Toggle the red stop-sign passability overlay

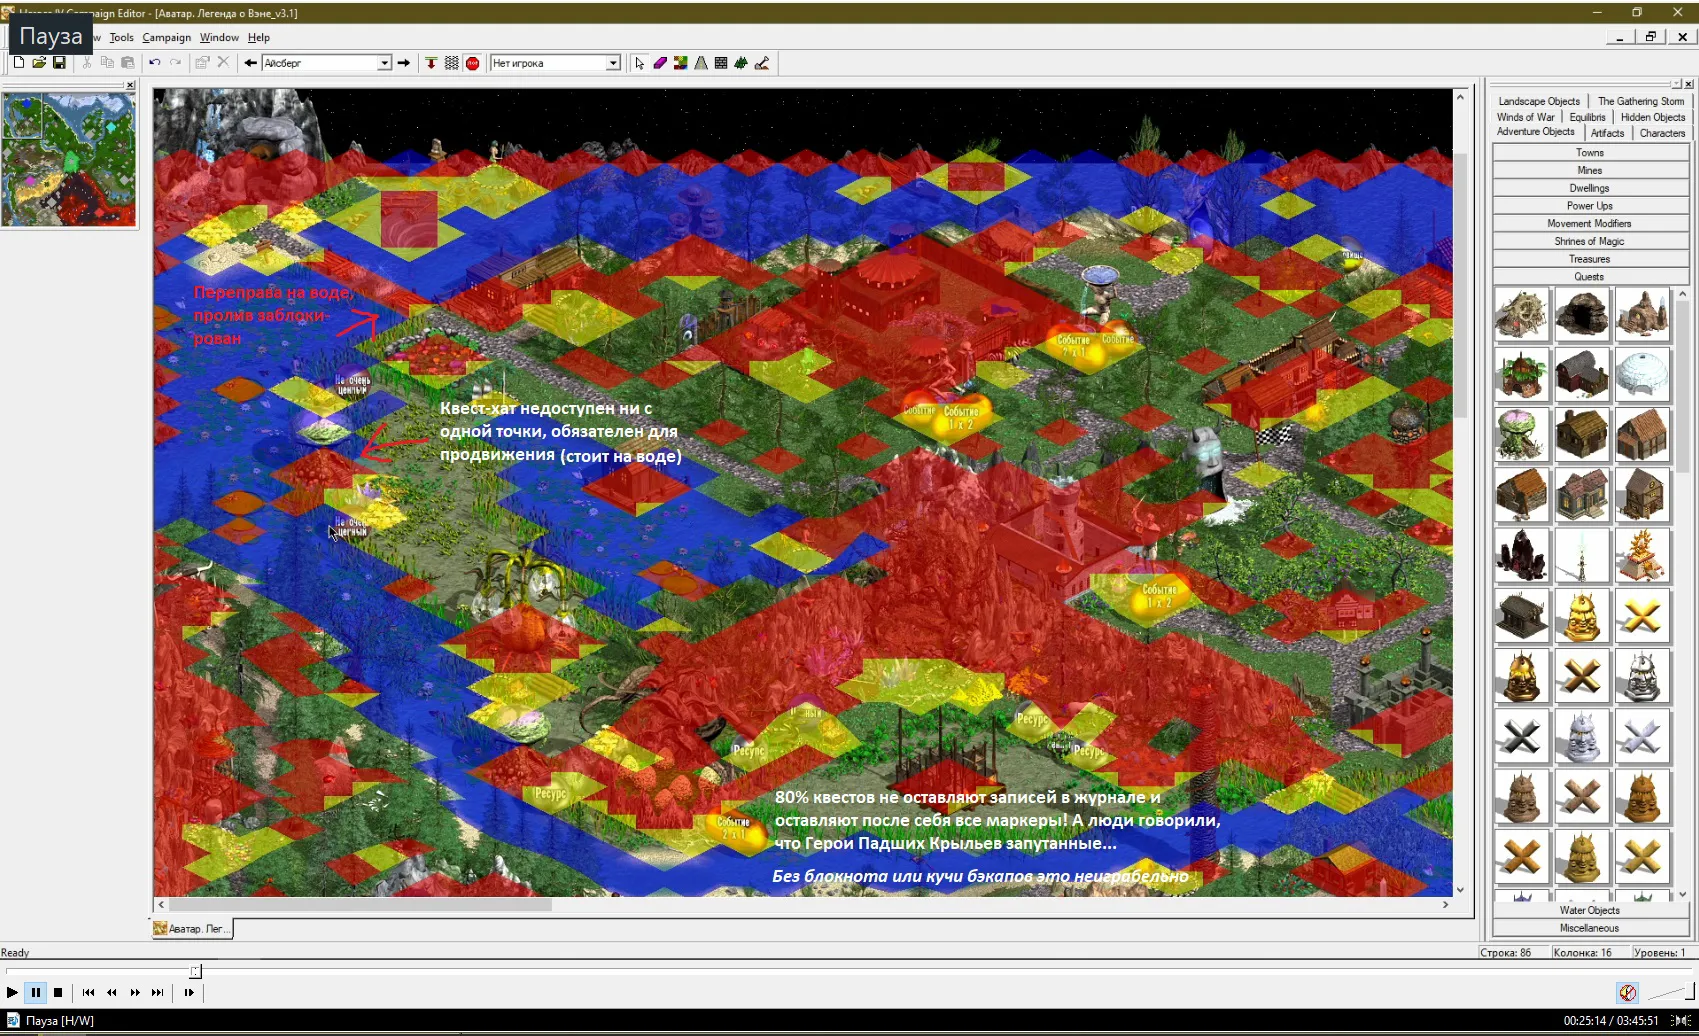(x=473, y=63)
